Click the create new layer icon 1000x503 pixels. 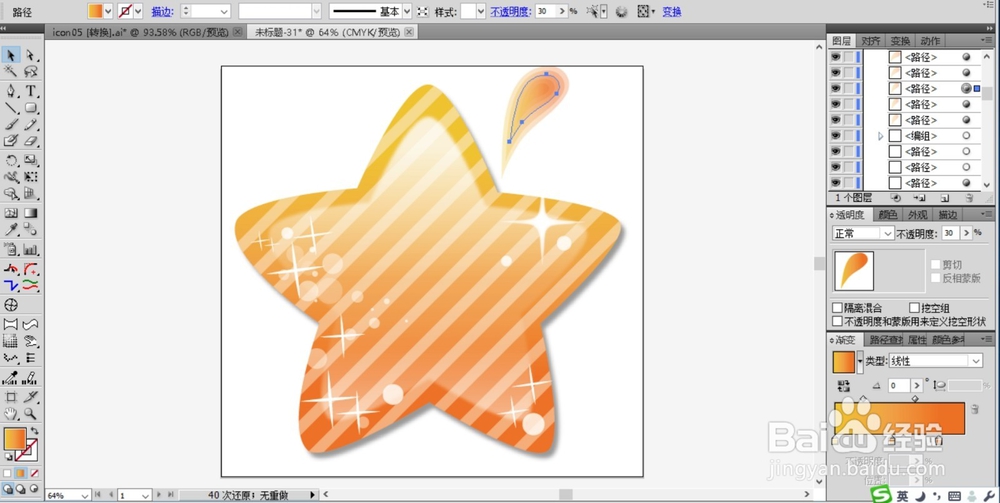pyautogui.click(x=945, y=198)
